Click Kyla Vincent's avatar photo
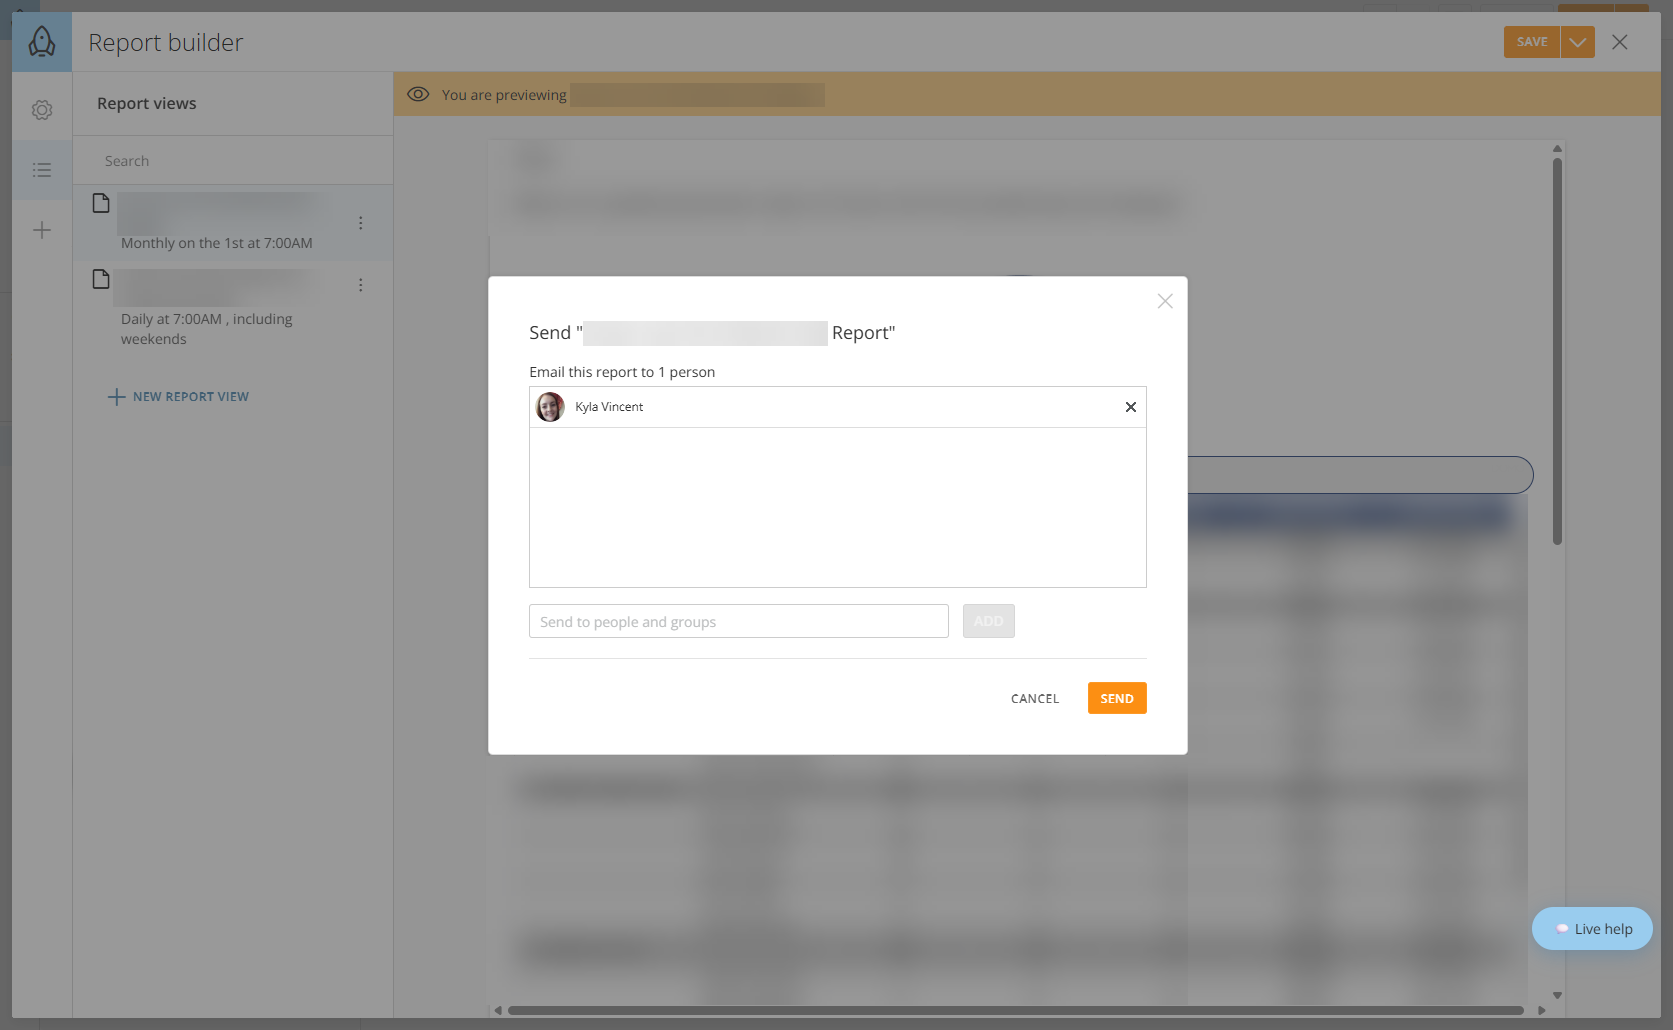The image size is (1673, 1030). click(x=550, y=407)
